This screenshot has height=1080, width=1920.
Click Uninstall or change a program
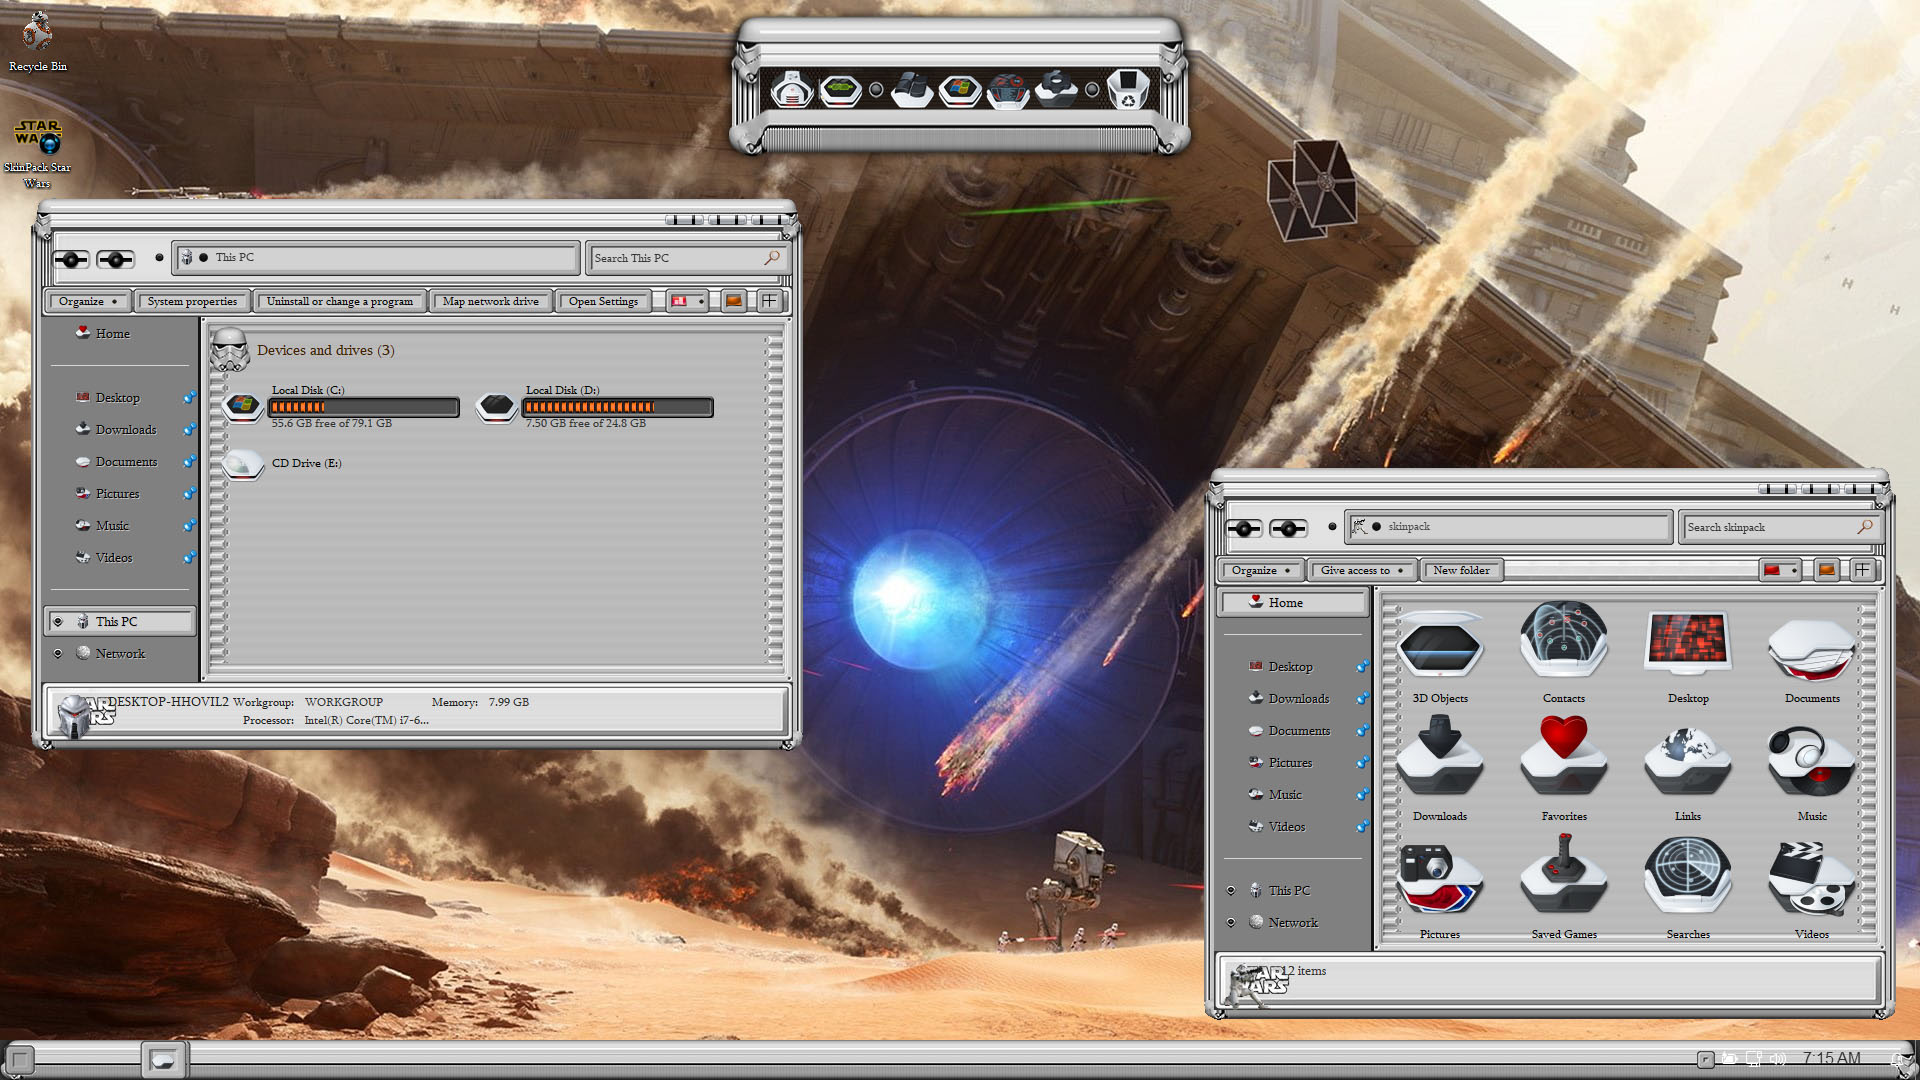pos(339,301)
